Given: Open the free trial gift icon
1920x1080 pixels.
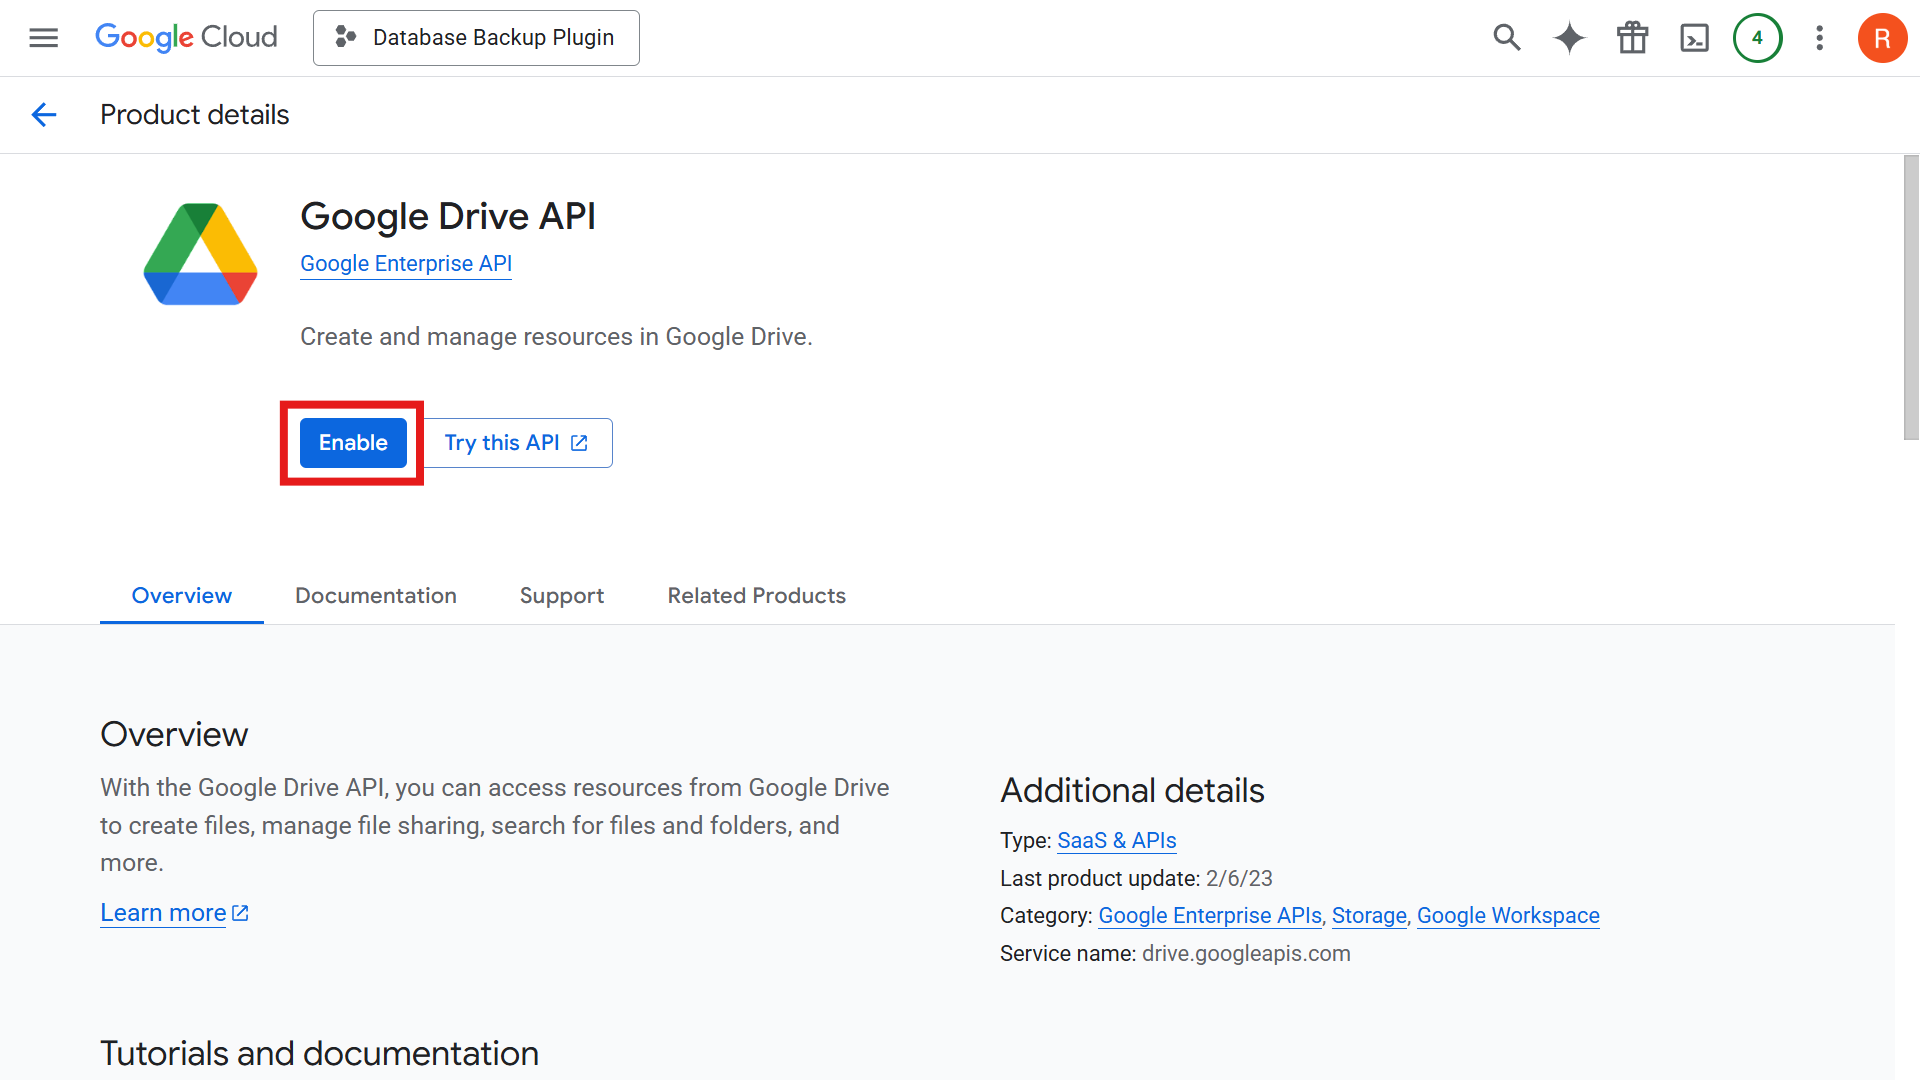Looking at the screenshot, I should click(x=1632, y=38).
